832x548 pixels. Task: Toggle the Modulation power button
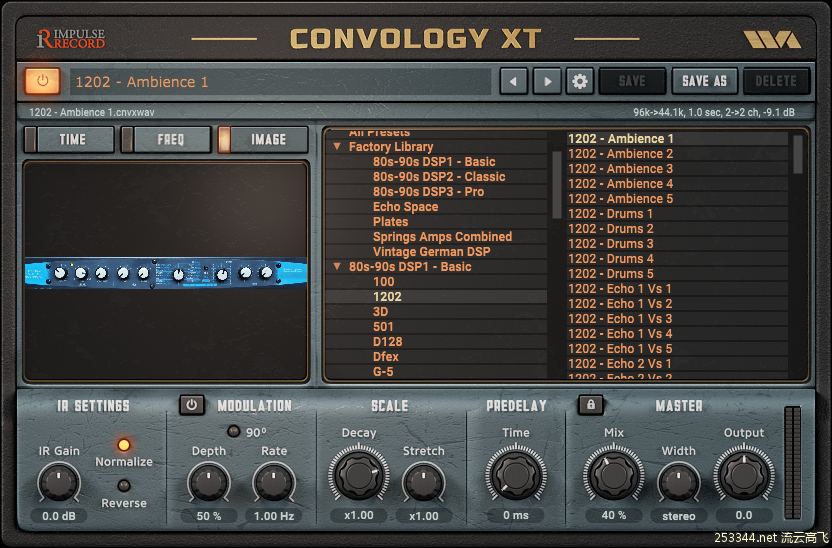[192, 405]
